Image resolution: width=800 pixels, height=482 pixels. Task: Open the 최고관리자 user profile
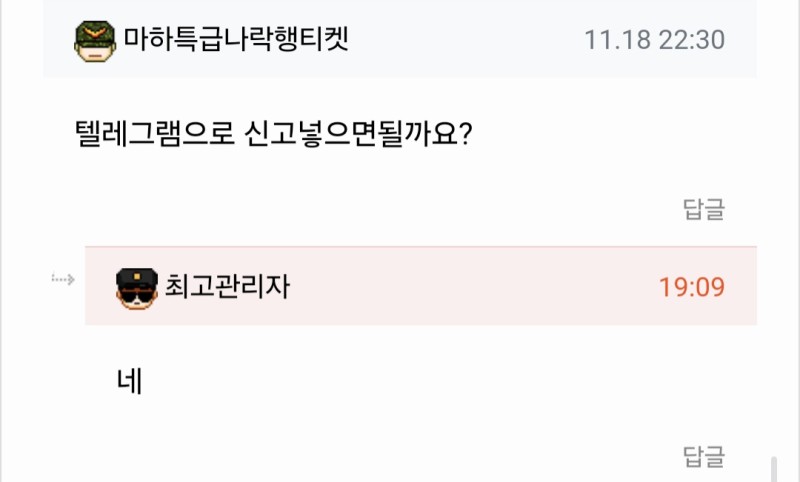pos(227,287)
